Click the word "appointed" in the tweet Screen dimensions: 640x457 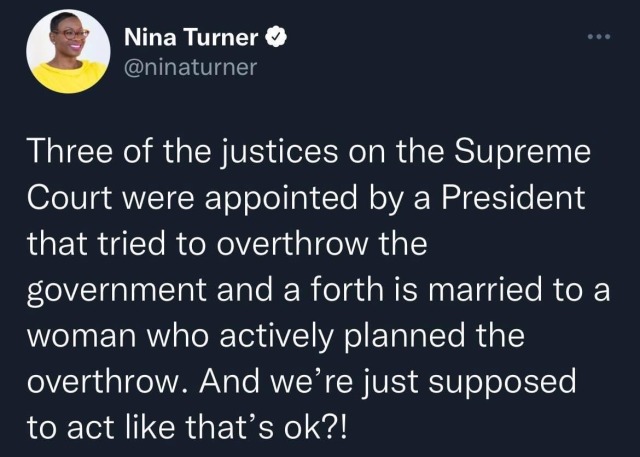(x=280, y=199)
